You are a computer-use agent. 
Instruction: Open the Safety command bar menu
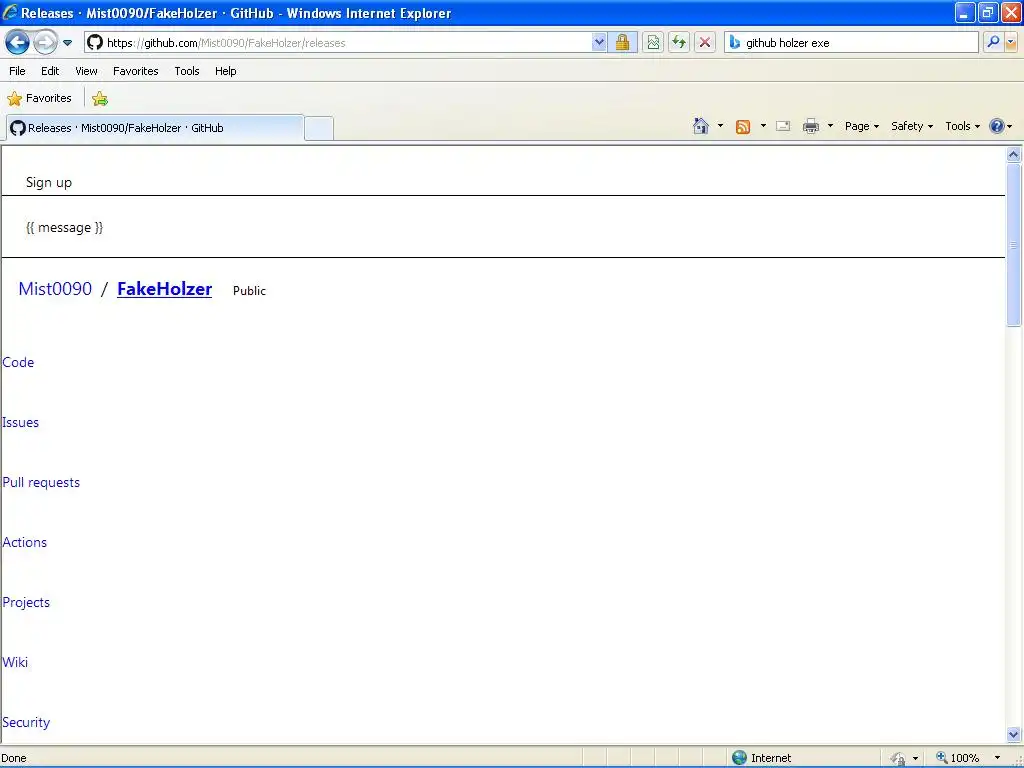(912, 126)
